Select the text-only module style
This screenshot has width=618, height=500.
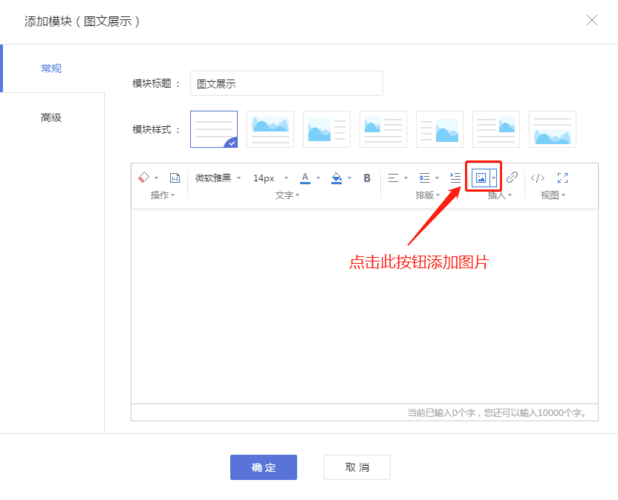[214, 129]
